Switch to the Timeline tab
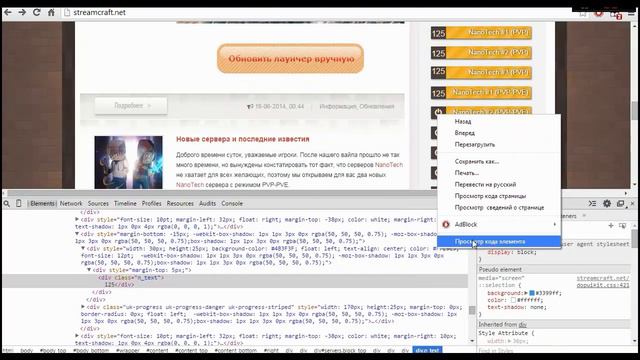Image resolution: width=640 pixels, height=360 pixels. [125, 203]
